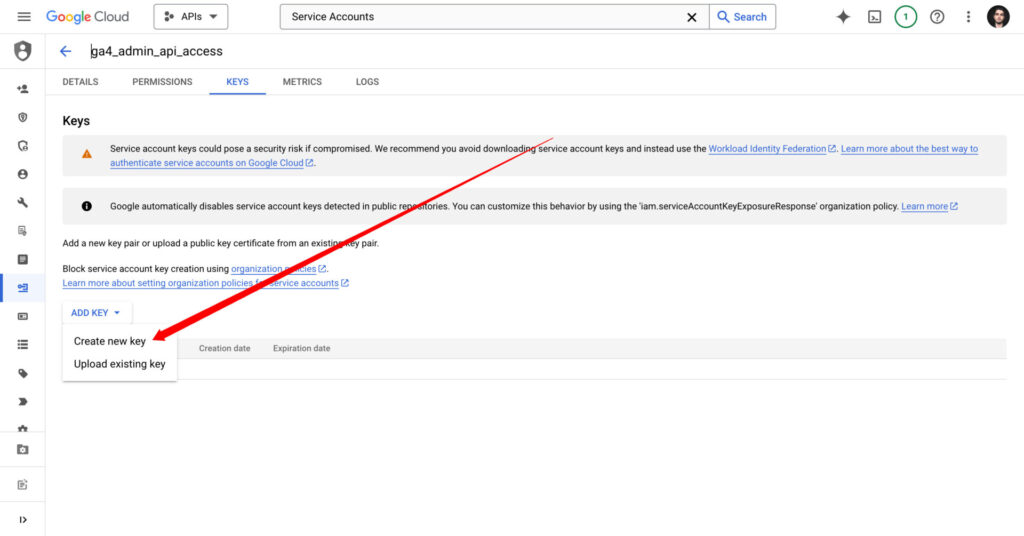
Task: Open the Workload Identity Federation link
Action: [x=767, y=149]
